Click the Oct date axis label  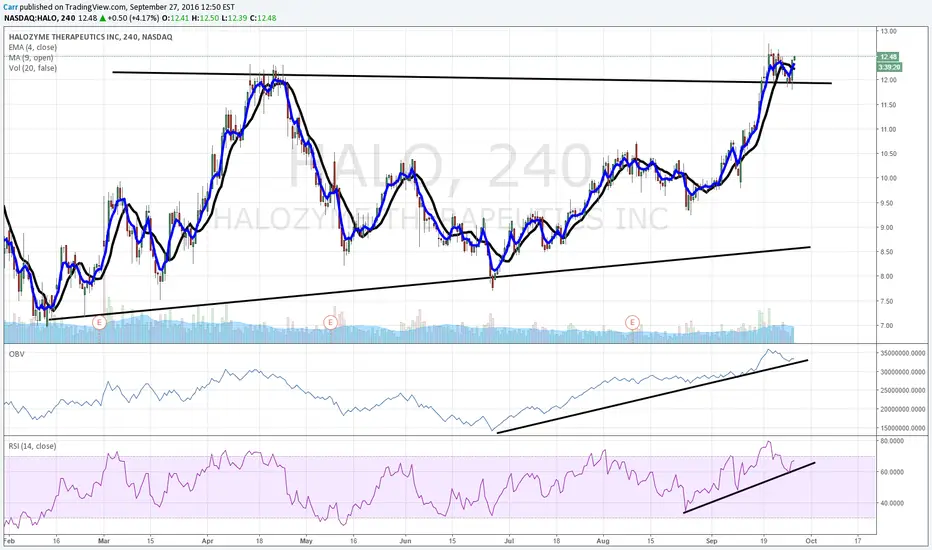point(811,541)
